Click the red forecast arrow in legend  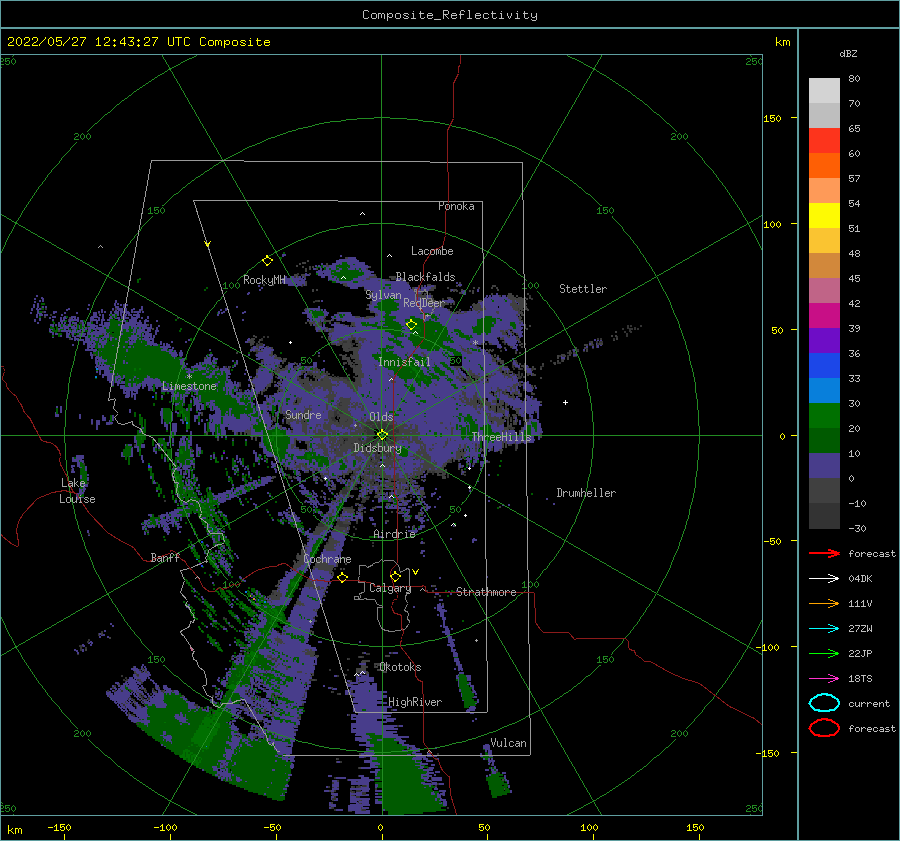[824, 553]
